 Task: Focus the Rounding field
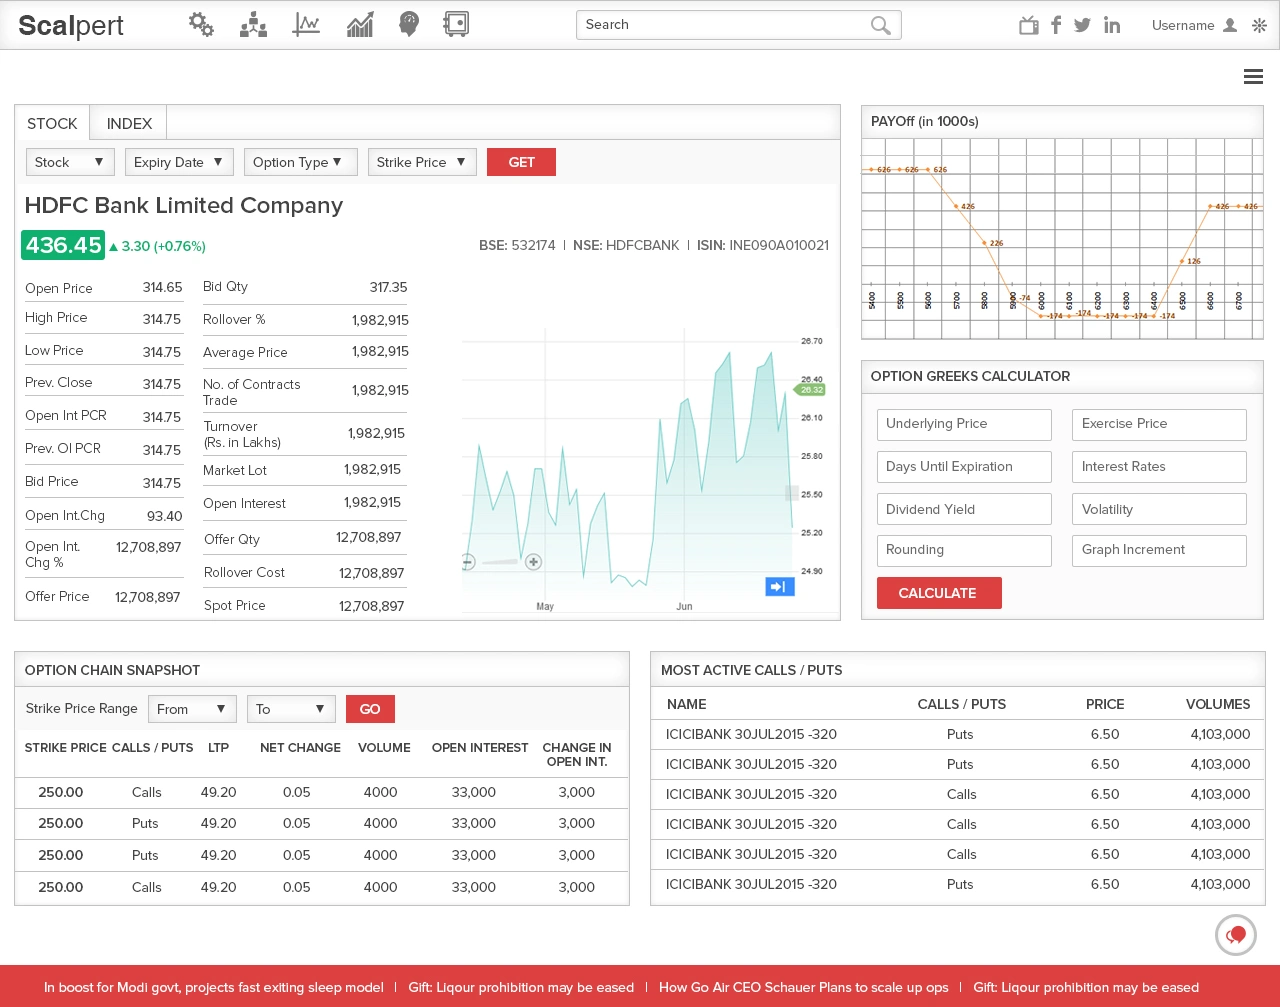click(x=964, y=550)
